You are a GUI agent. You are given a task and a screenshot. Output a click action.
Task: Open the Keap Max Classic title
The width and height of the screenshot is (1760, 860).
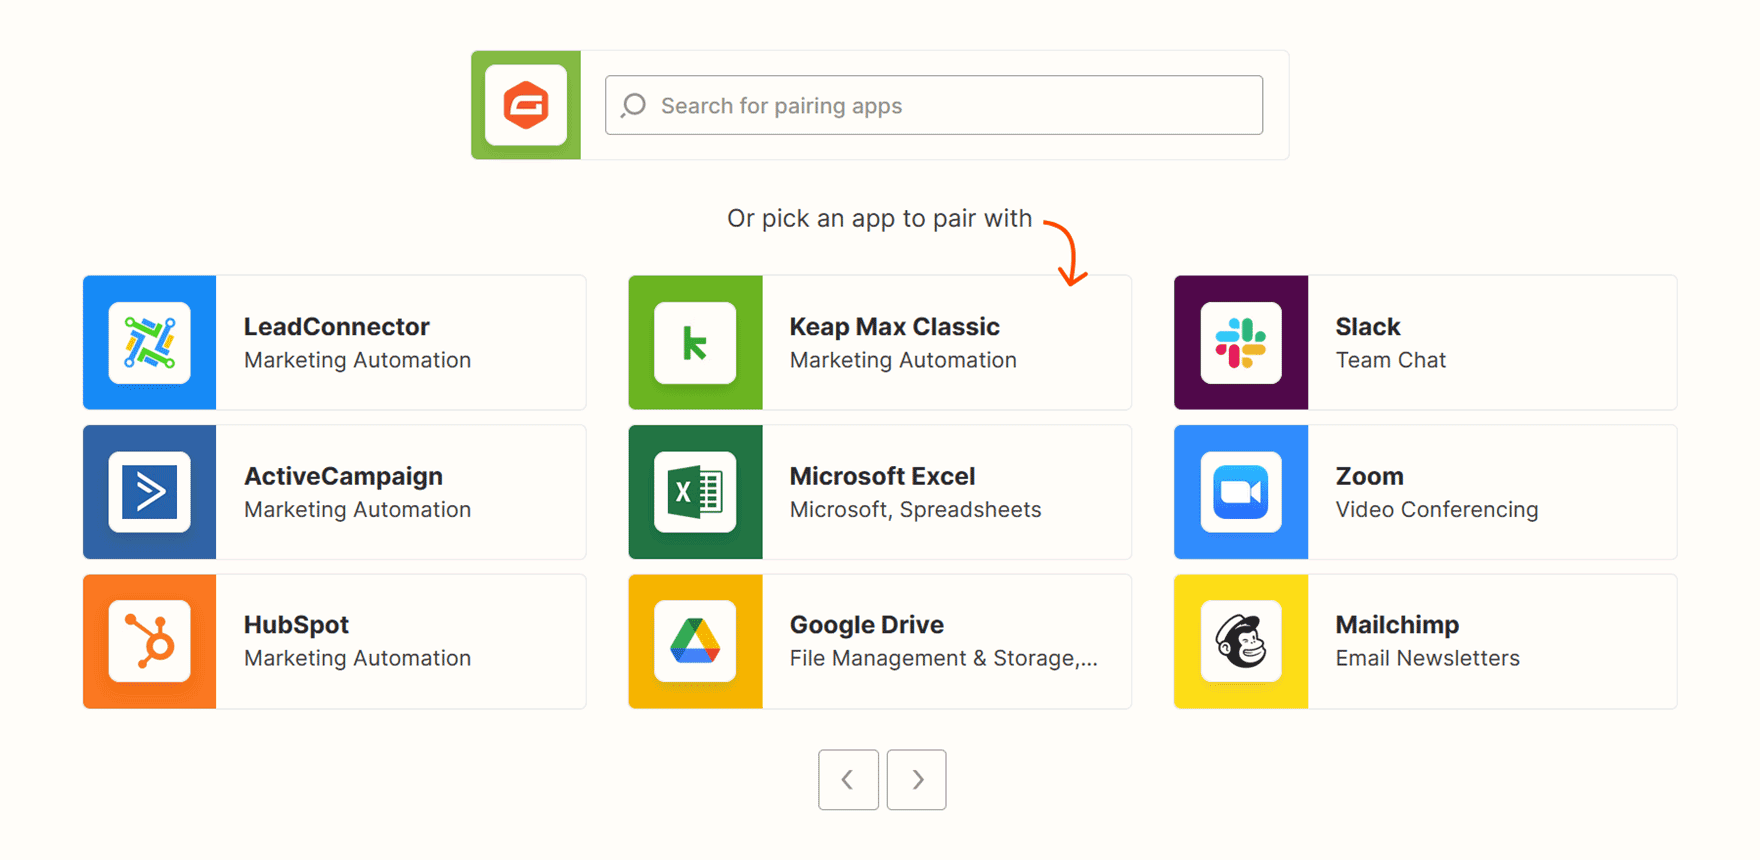894,327
